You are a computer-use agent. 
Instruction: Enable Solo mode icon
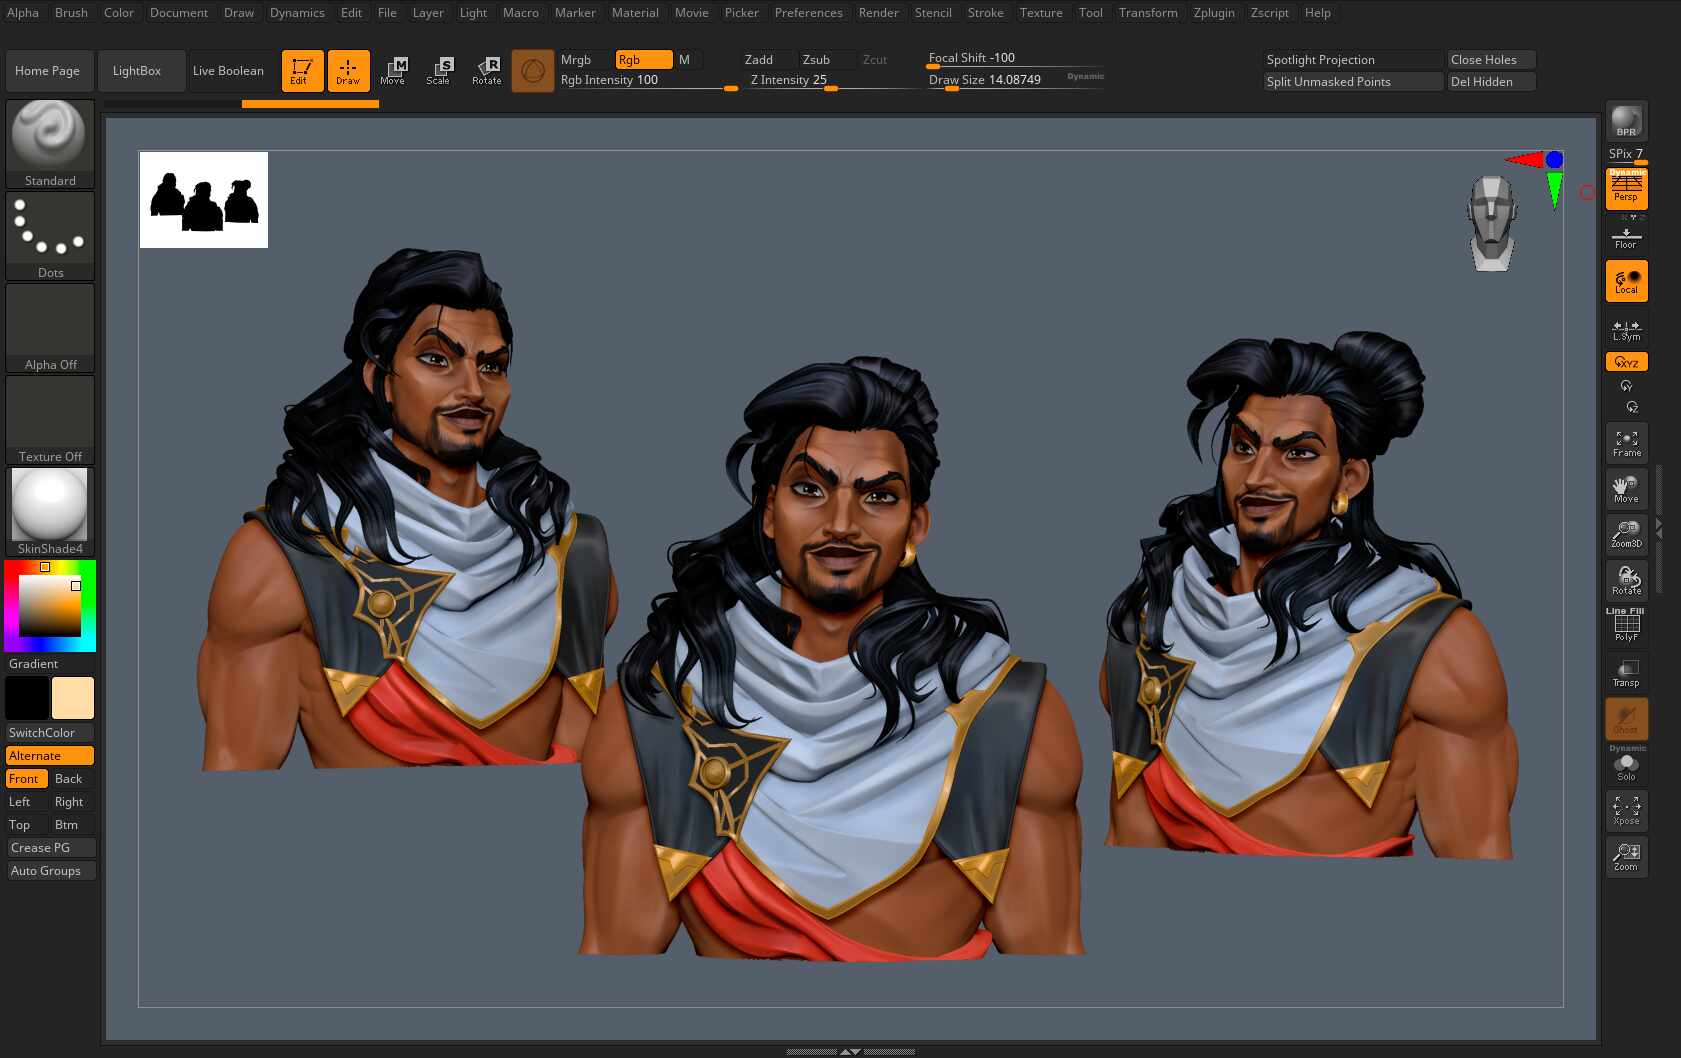1626,765
